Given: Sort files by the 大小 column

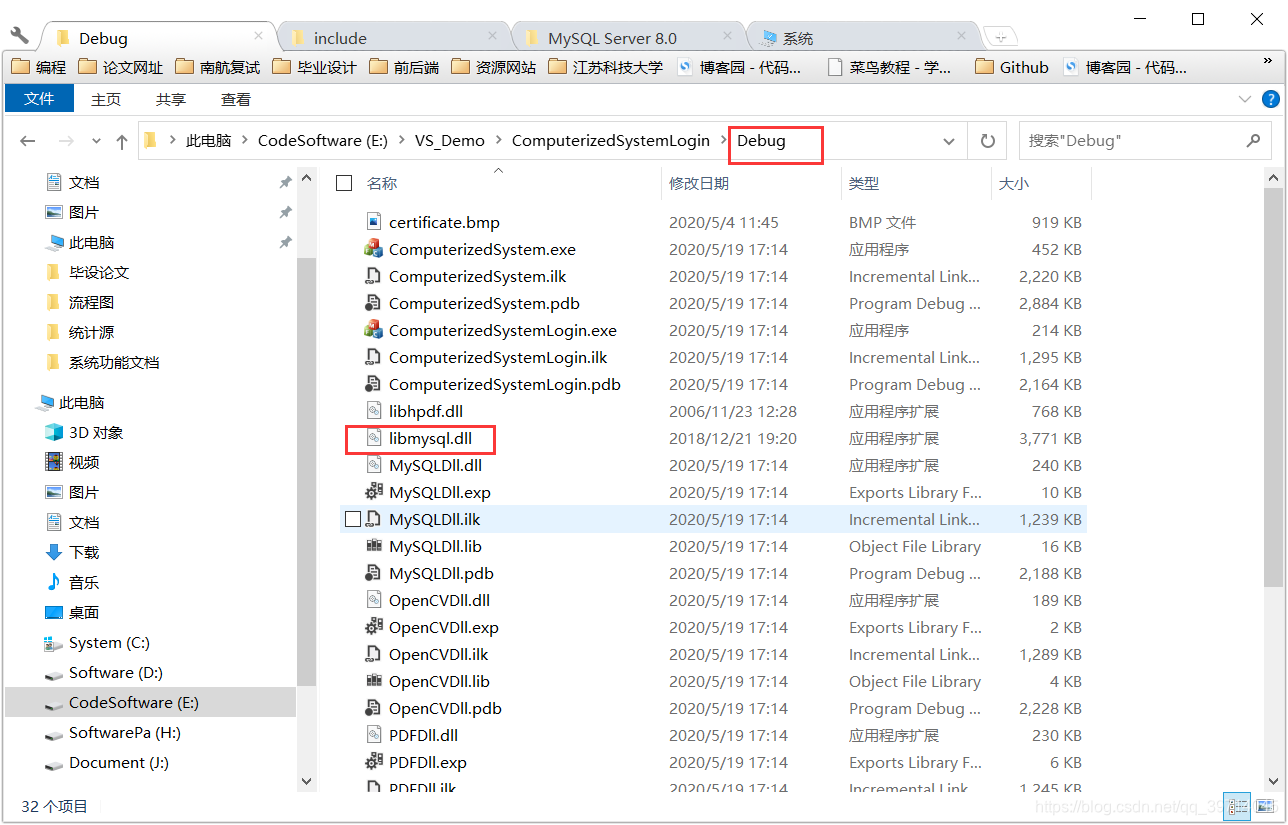Looking at the screenshot, I should click(x=1013, y=183).
